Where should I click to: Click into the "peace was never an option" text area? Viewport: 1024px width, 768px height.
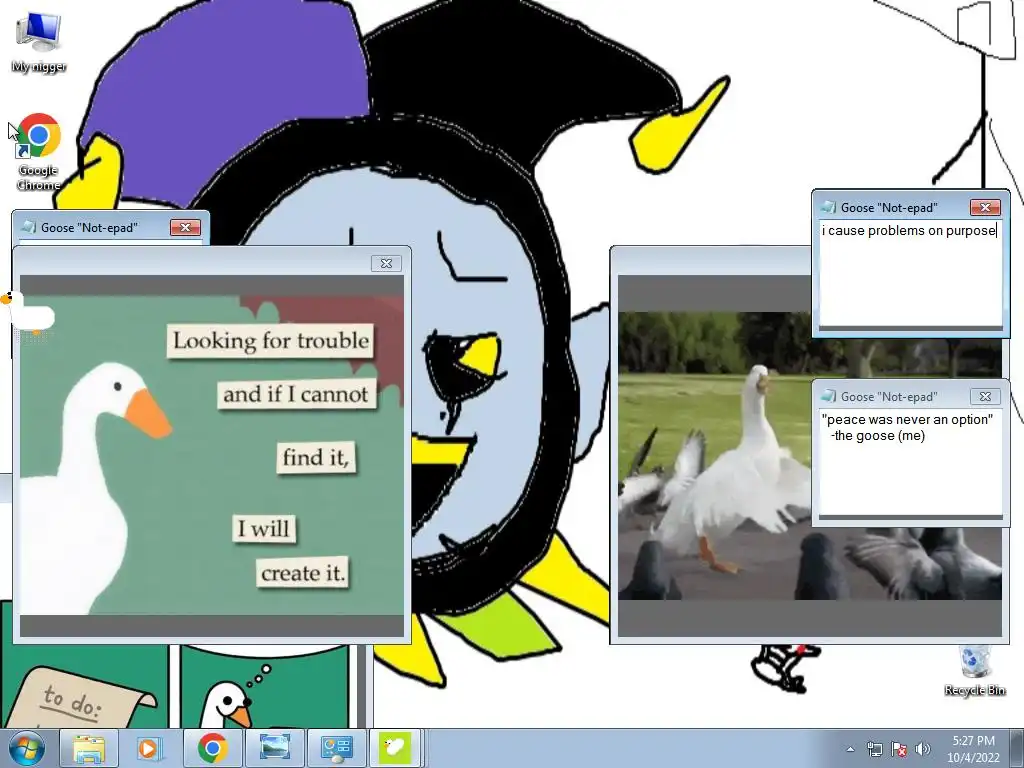click(910, 464)
